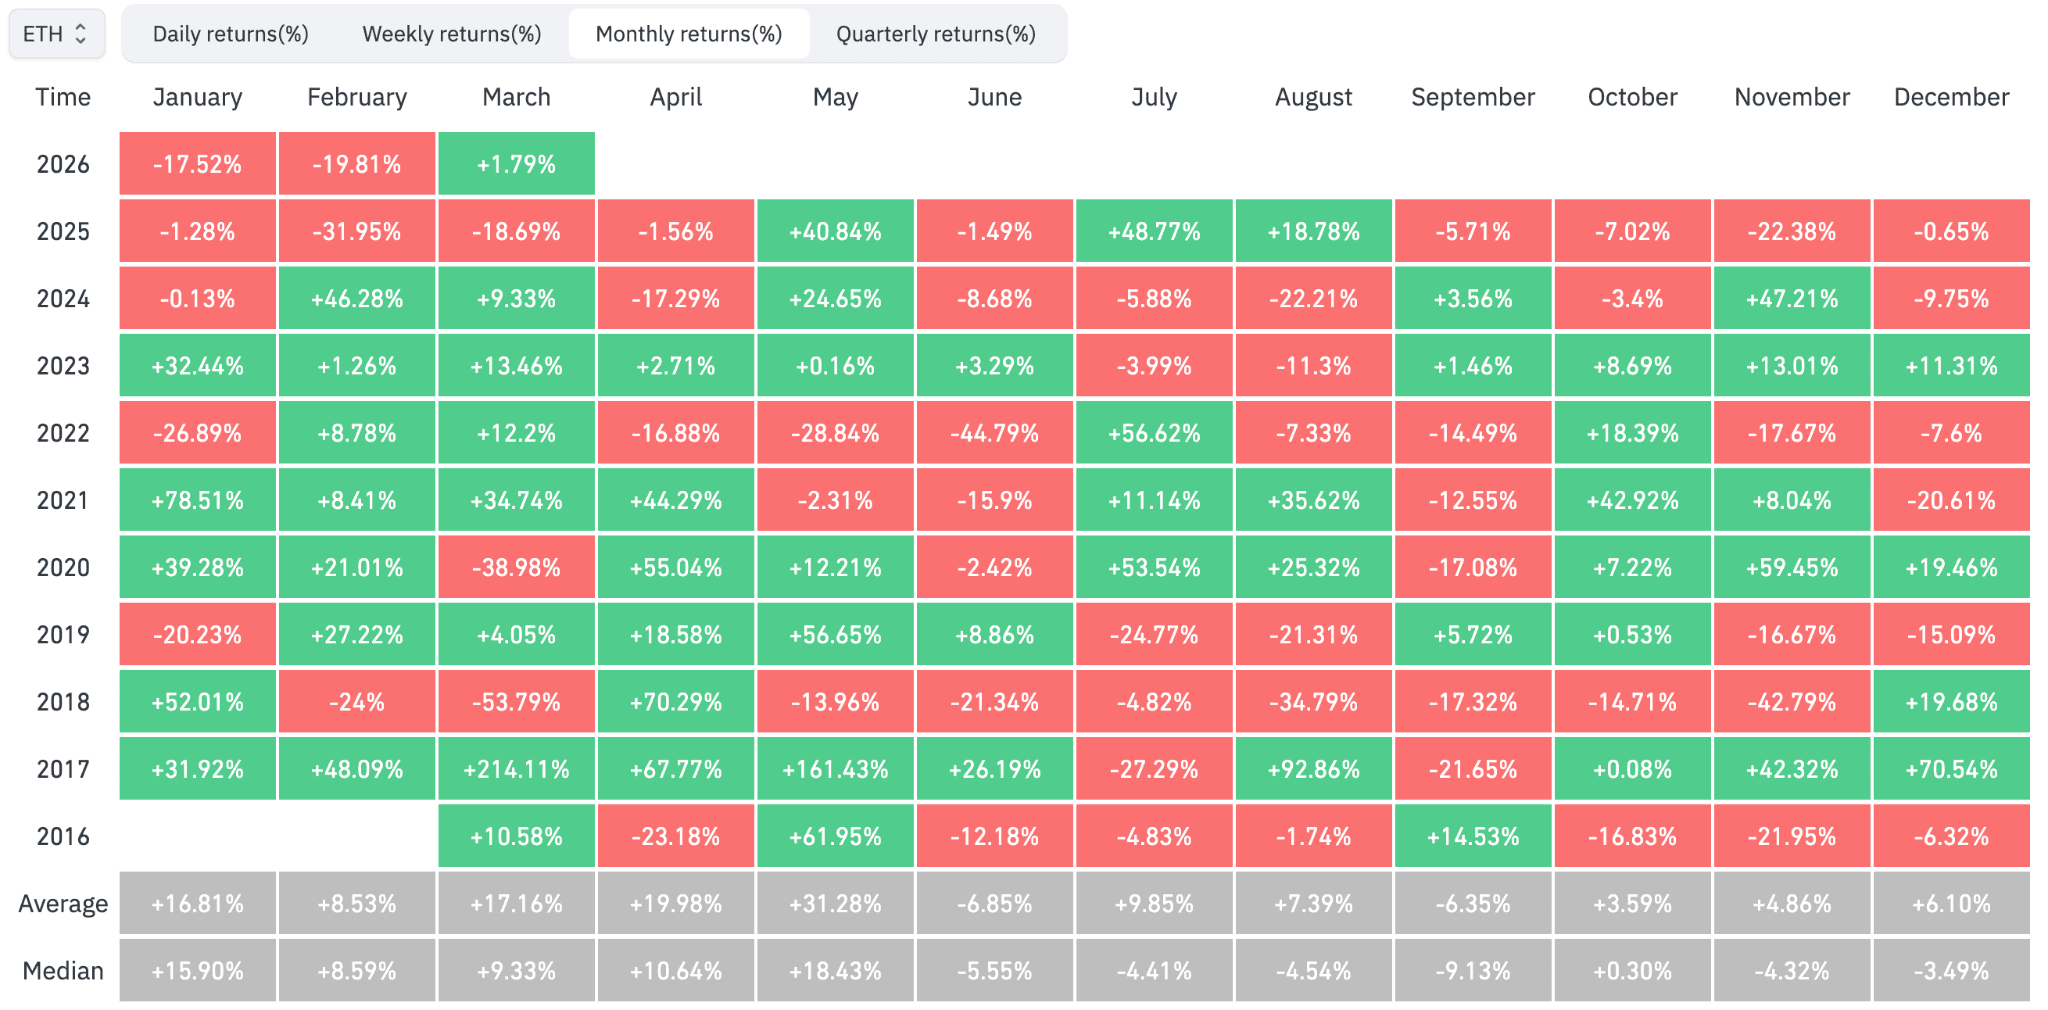The height and width of the screenshot is (1010, 2048).
Task: Click the December column header
Action: [x=1950, y=97]
